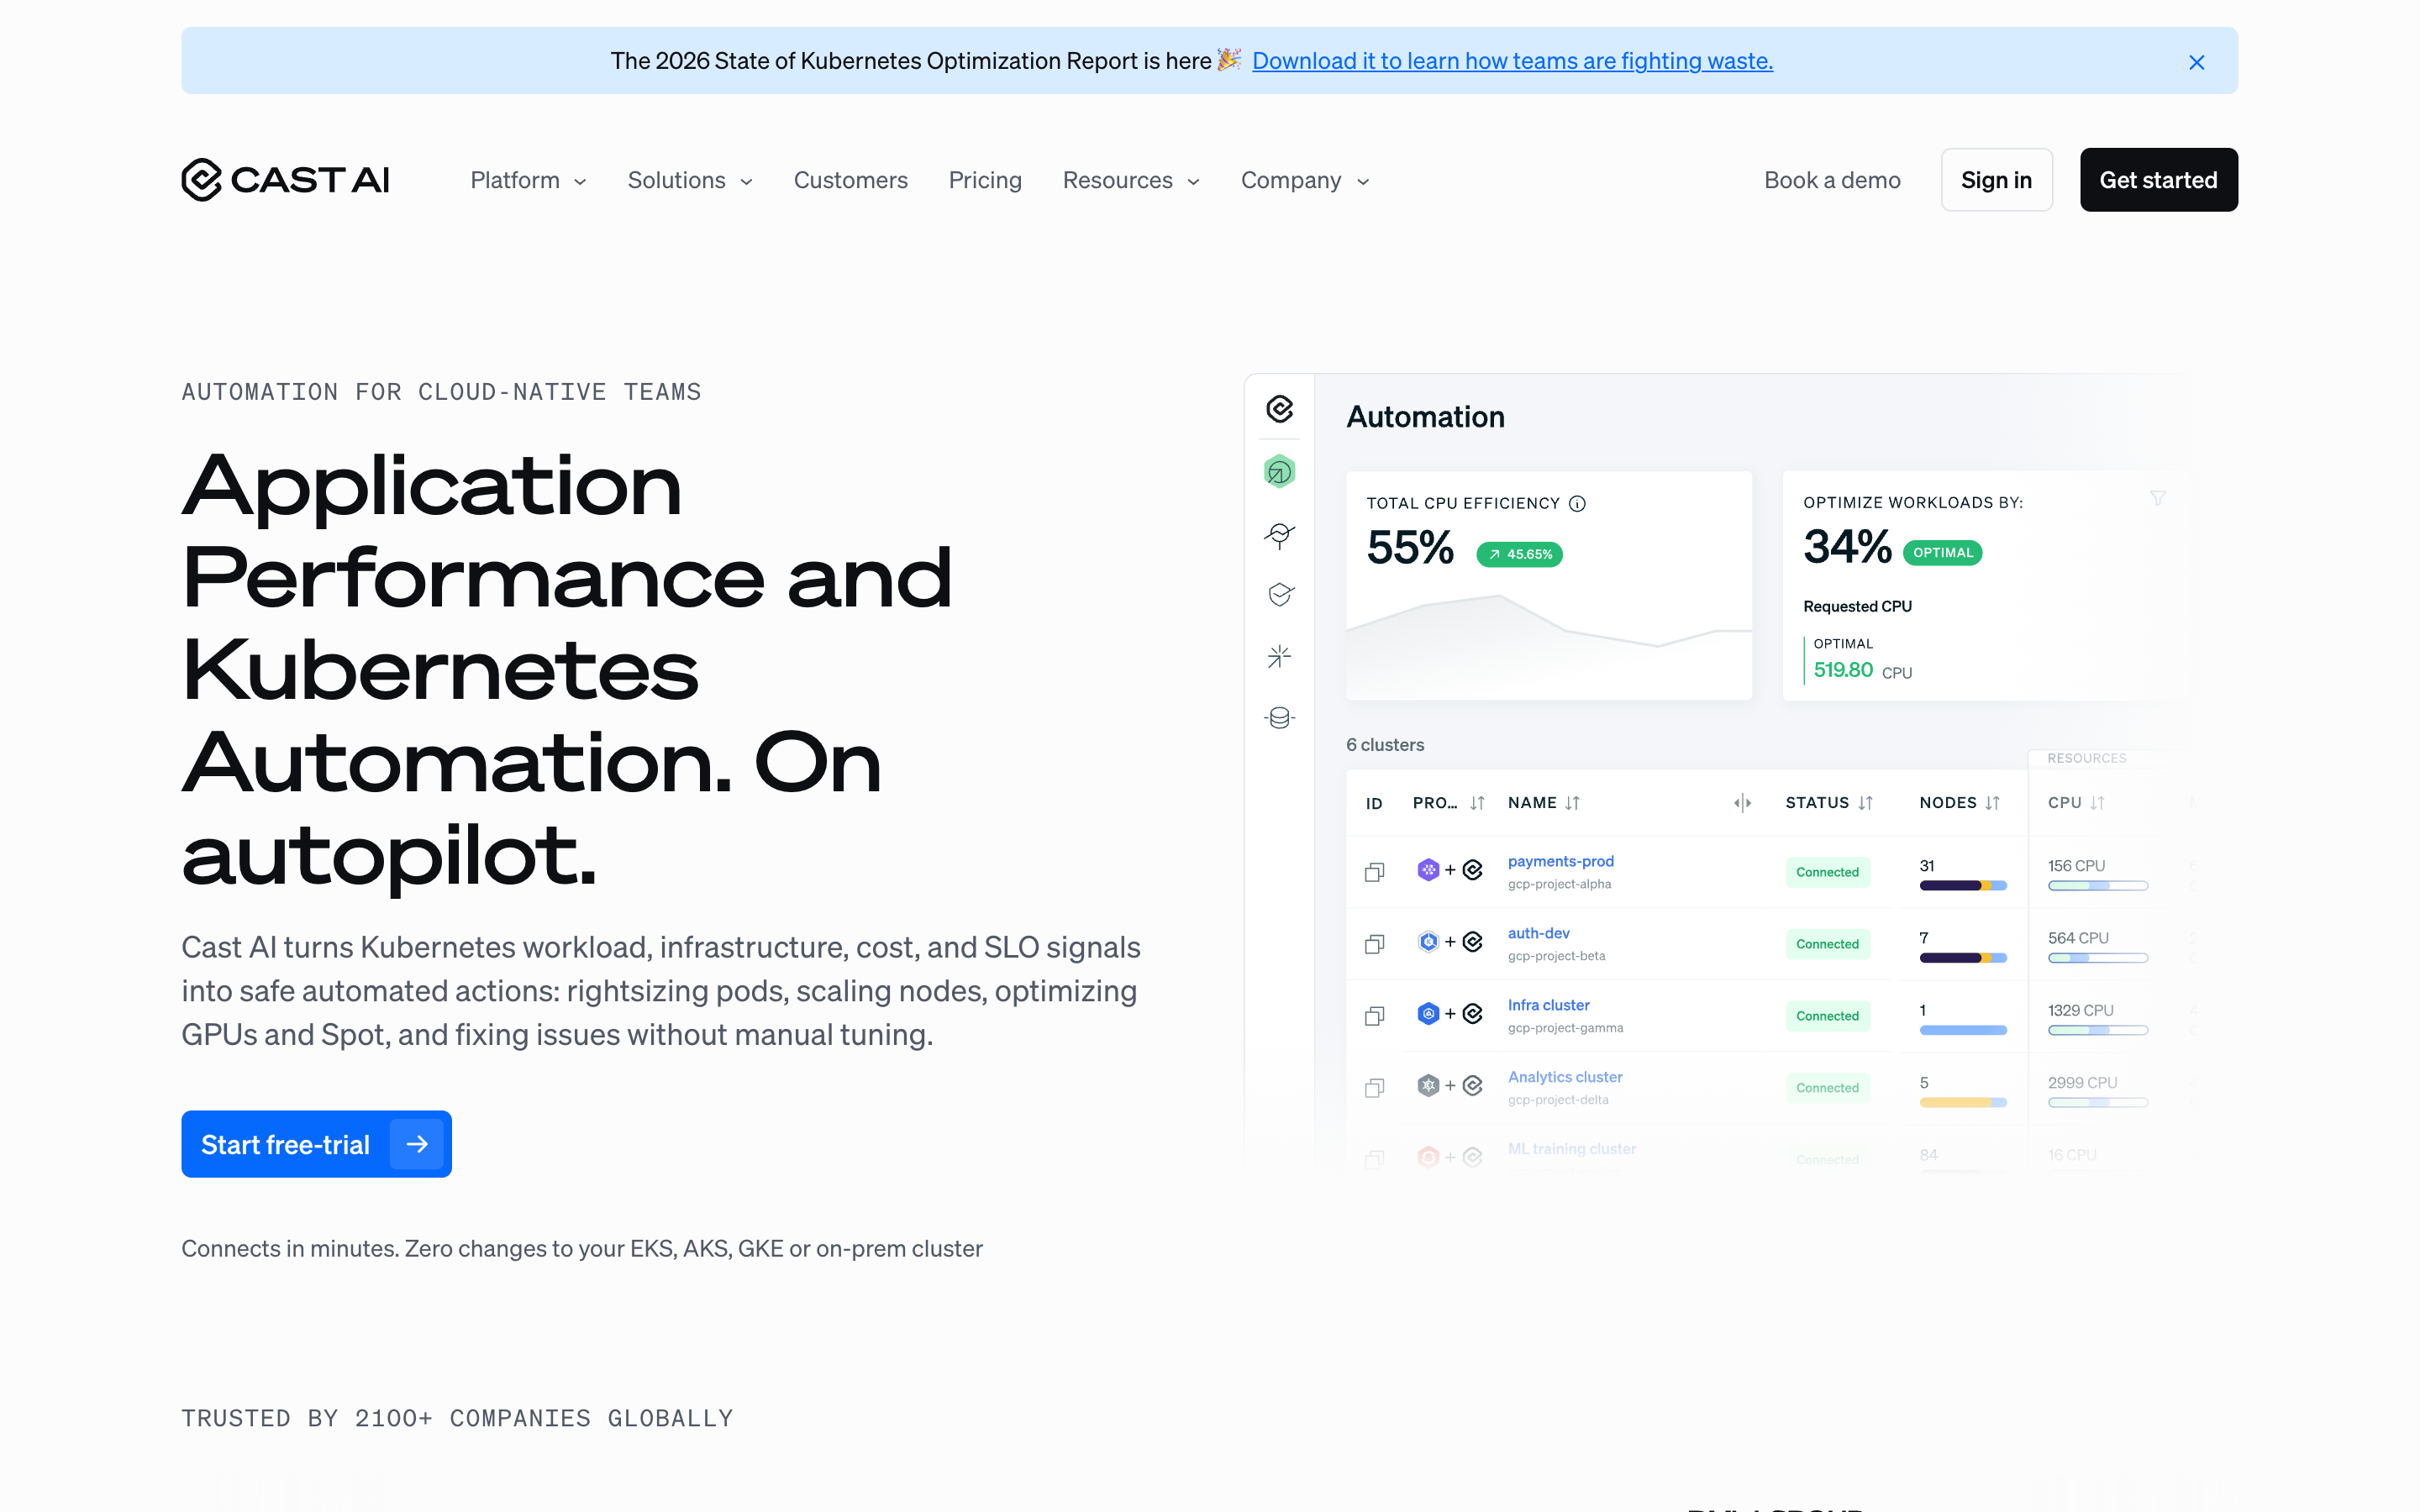The height and width of the screenshot is (1512, 2420).
Task: Close the Kubernetes report announcement banner
Action: tap(2196, 62)
